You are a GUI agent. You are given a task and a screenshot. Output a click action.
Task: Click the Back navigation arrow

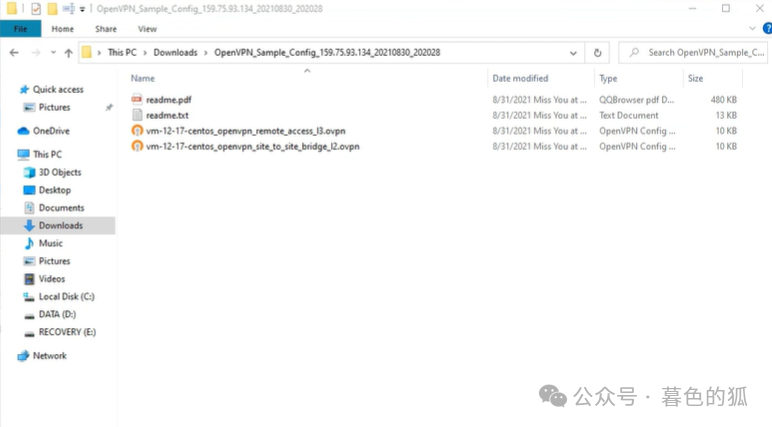point(14,52)
